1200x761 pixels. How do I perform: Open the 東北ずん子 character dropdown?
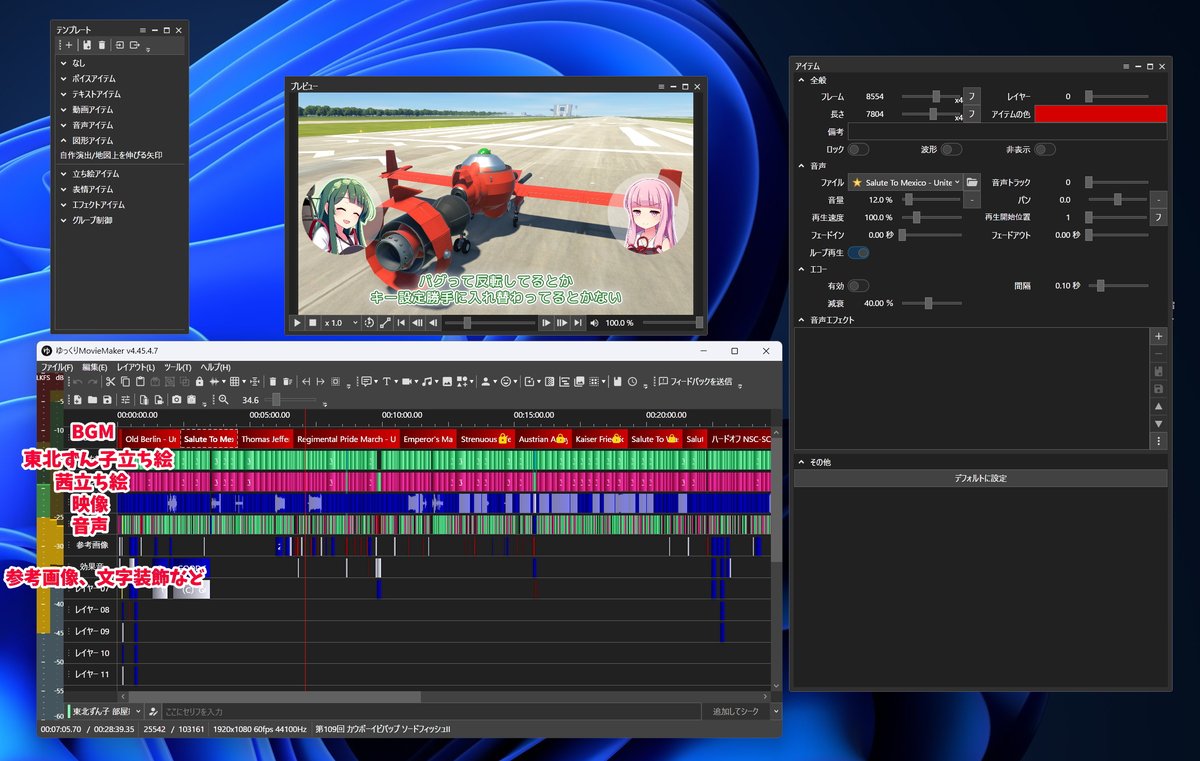pos(104,712)
